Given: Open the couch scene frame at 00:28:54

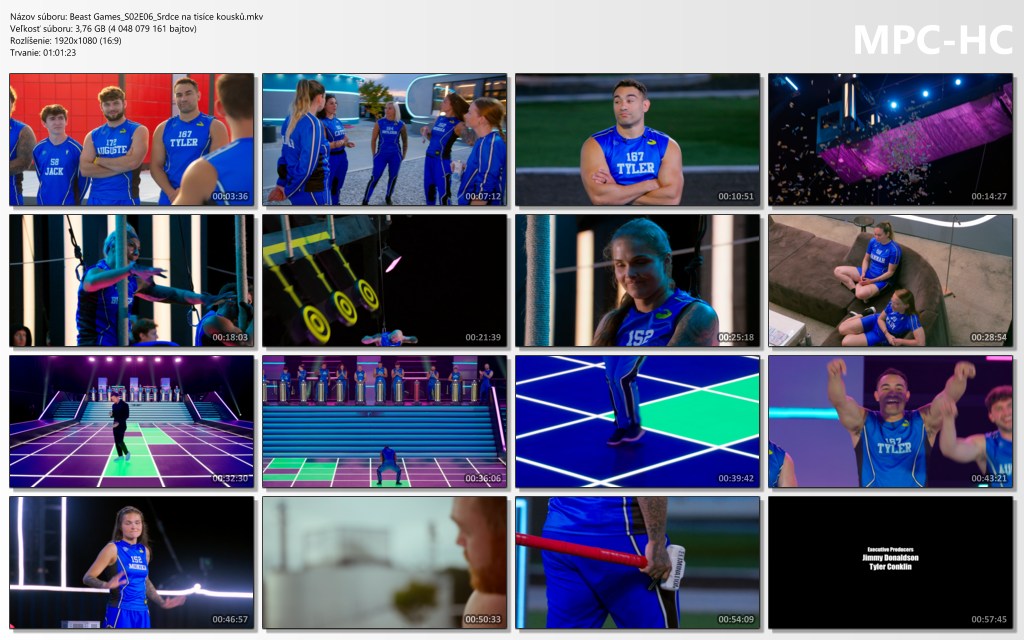Looking at the screenshot, I should [x=890, y=280].
